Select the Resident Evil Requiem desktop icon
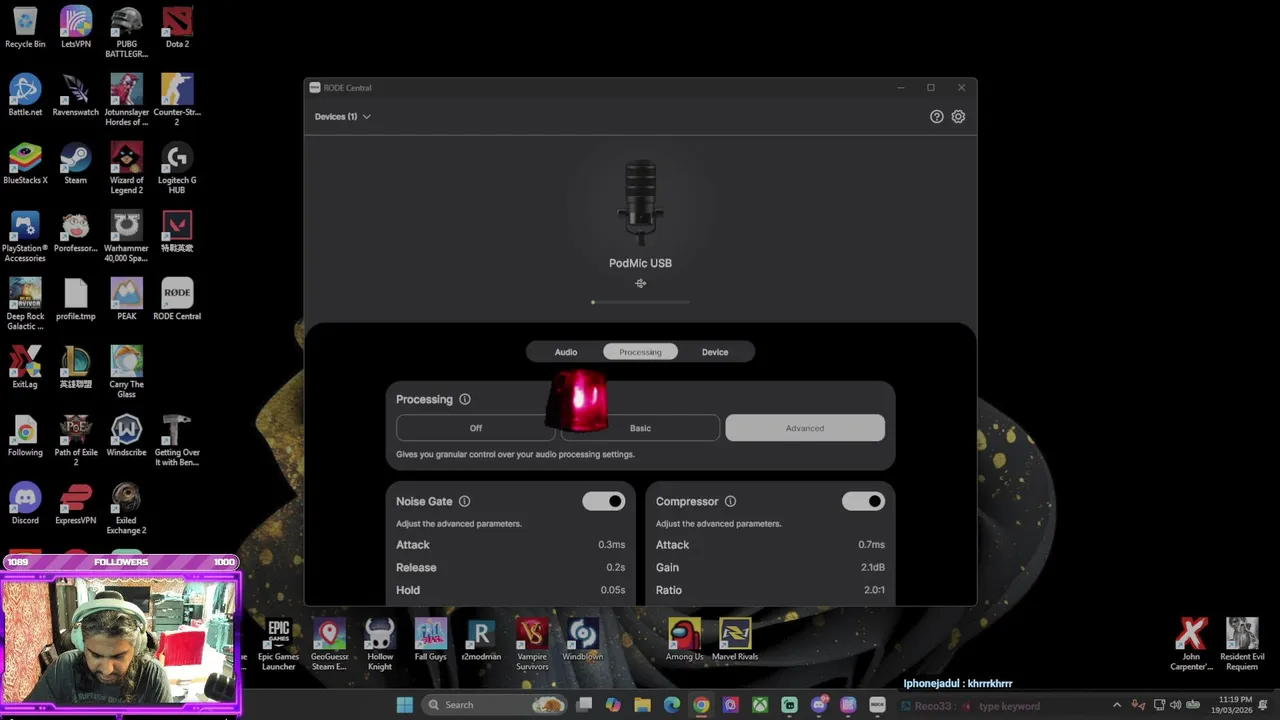 [x=1242, y=644]
